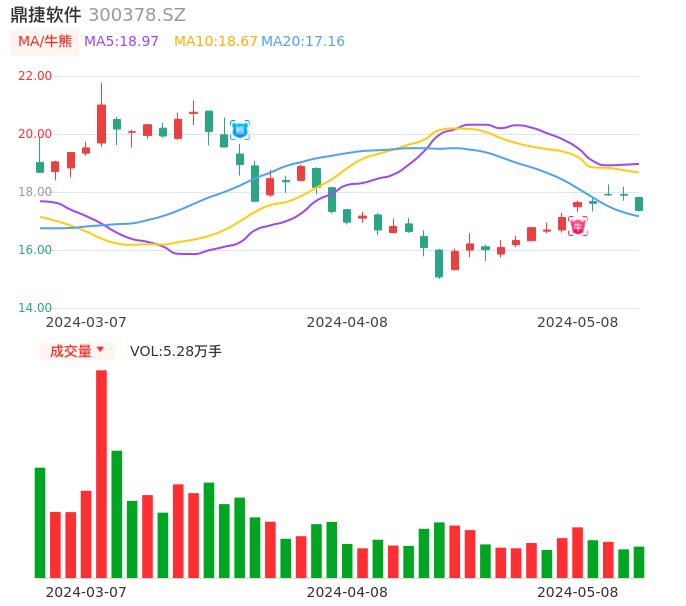Click the 14.00 price axis label

pos(36,308)
